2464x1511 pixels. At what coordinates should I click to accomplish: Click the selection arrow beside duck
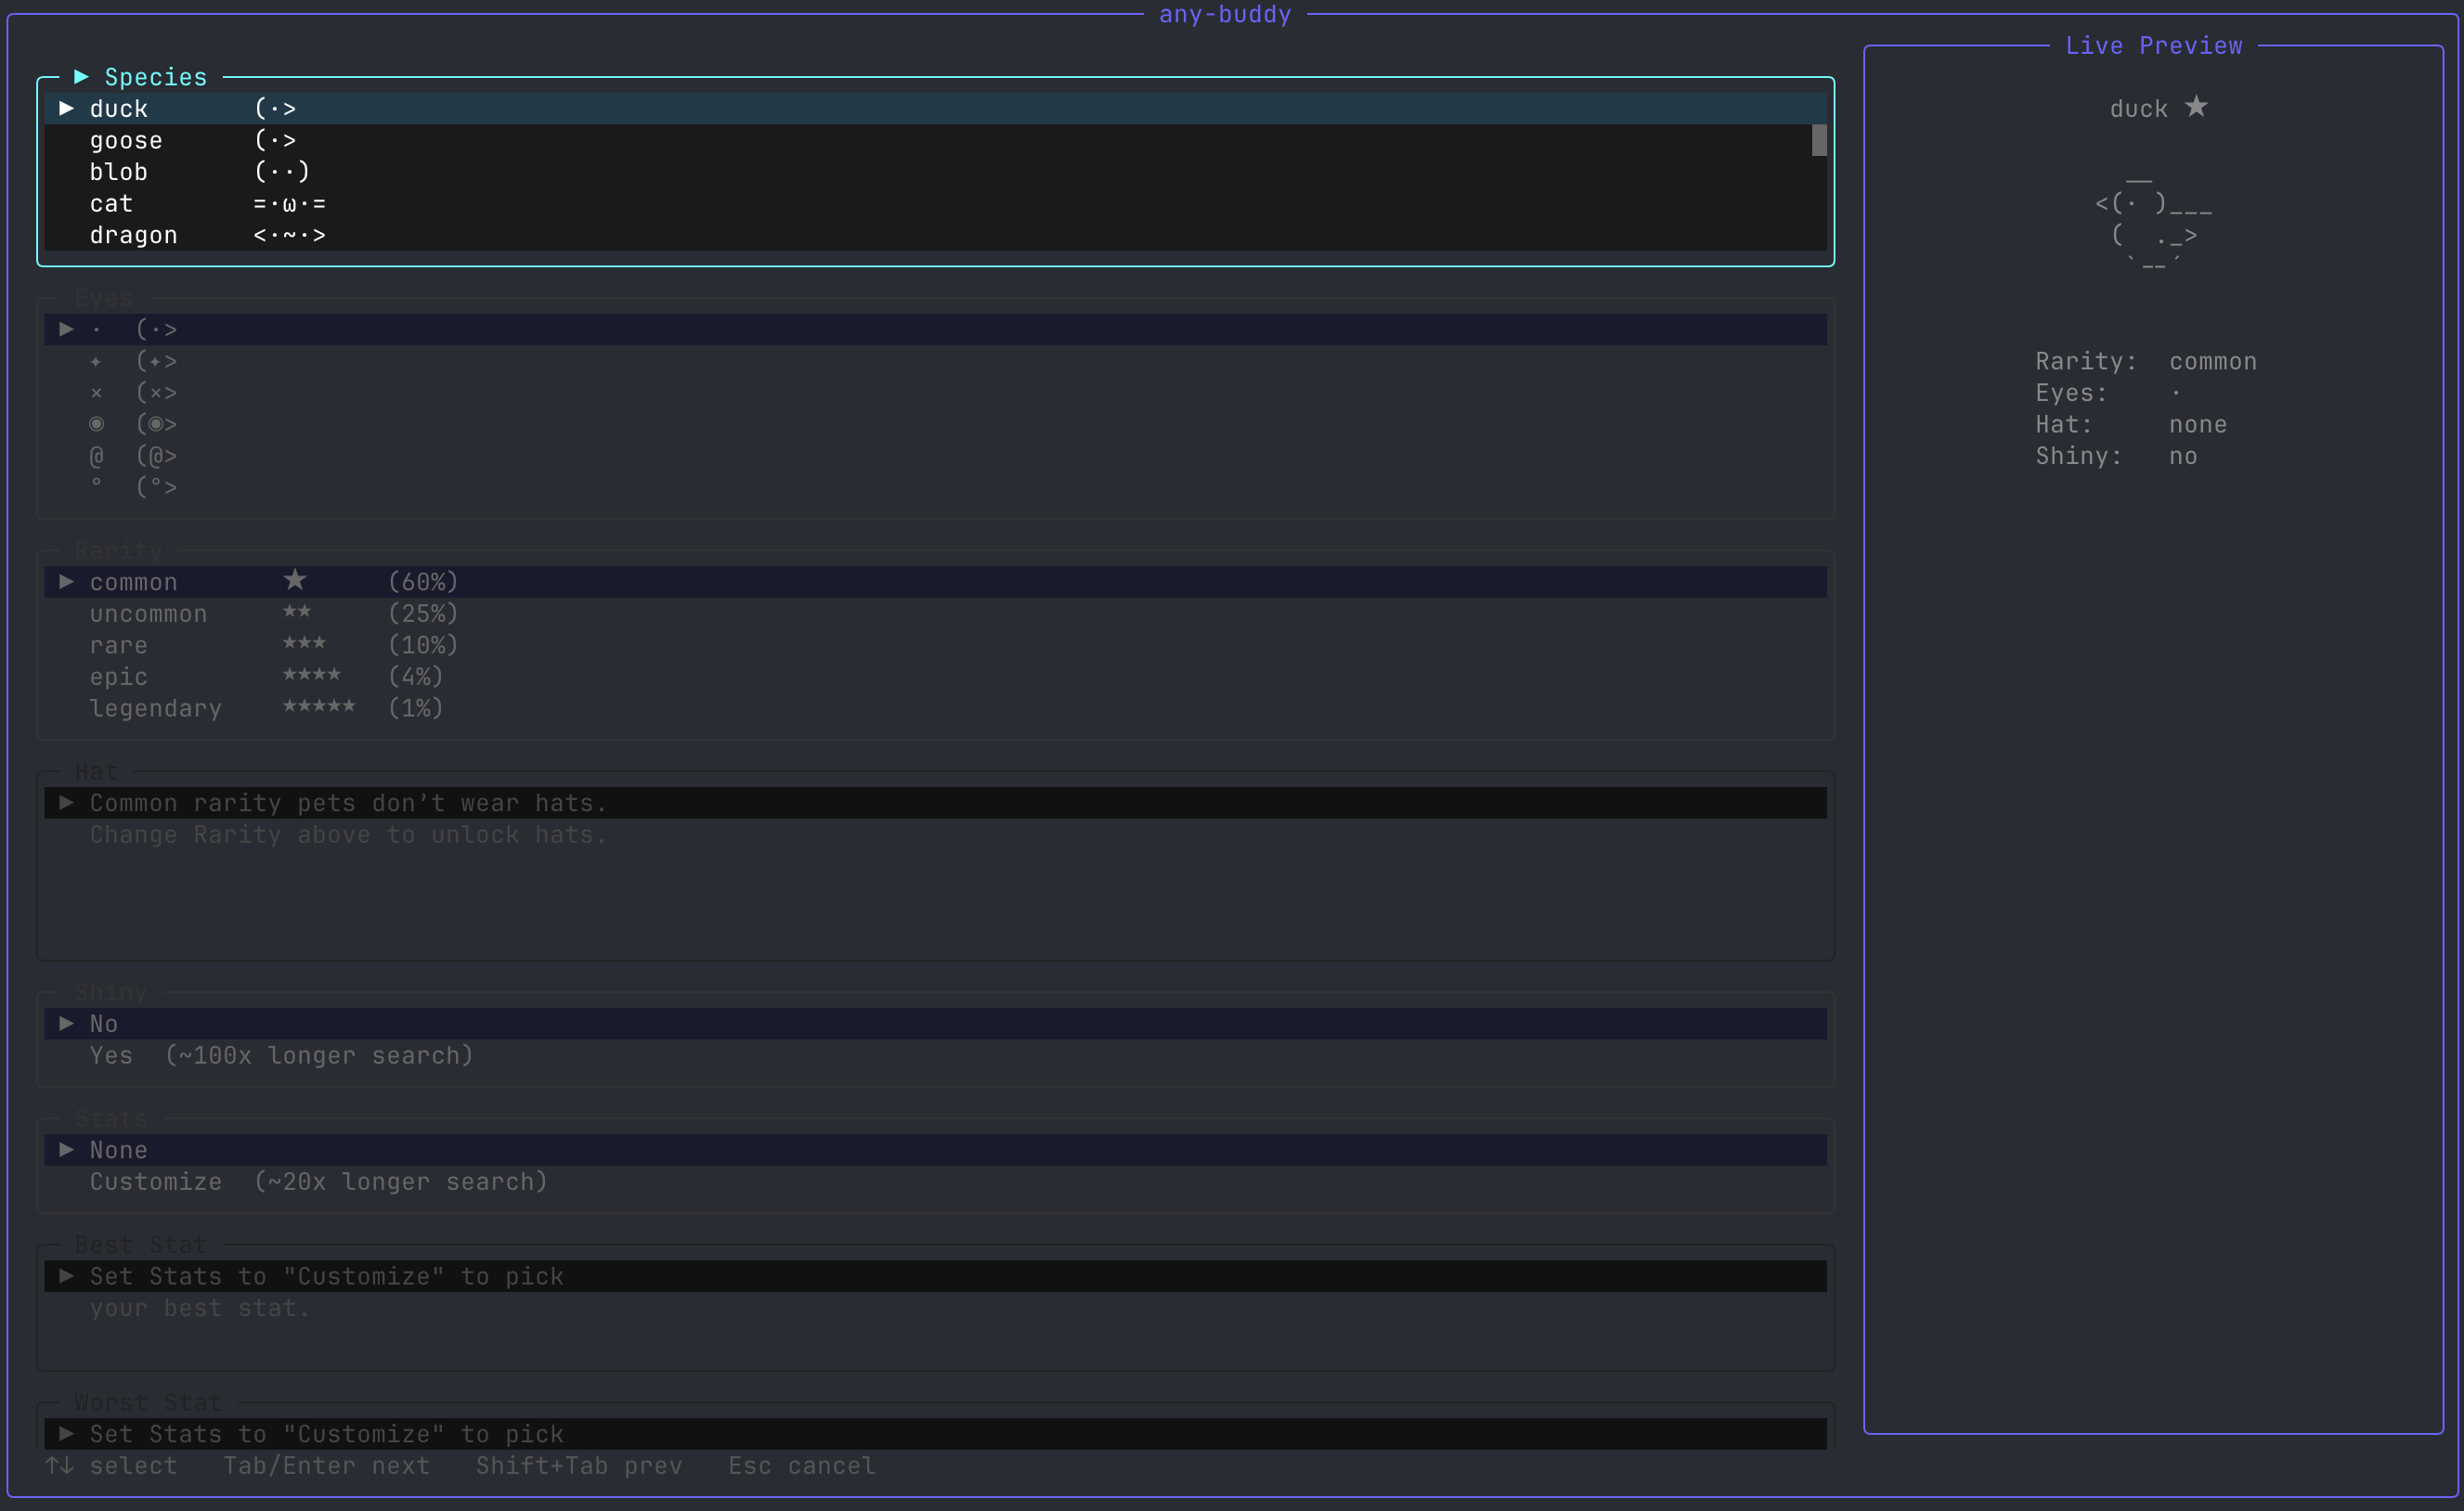pyautogui.click(x=67, y=108)
